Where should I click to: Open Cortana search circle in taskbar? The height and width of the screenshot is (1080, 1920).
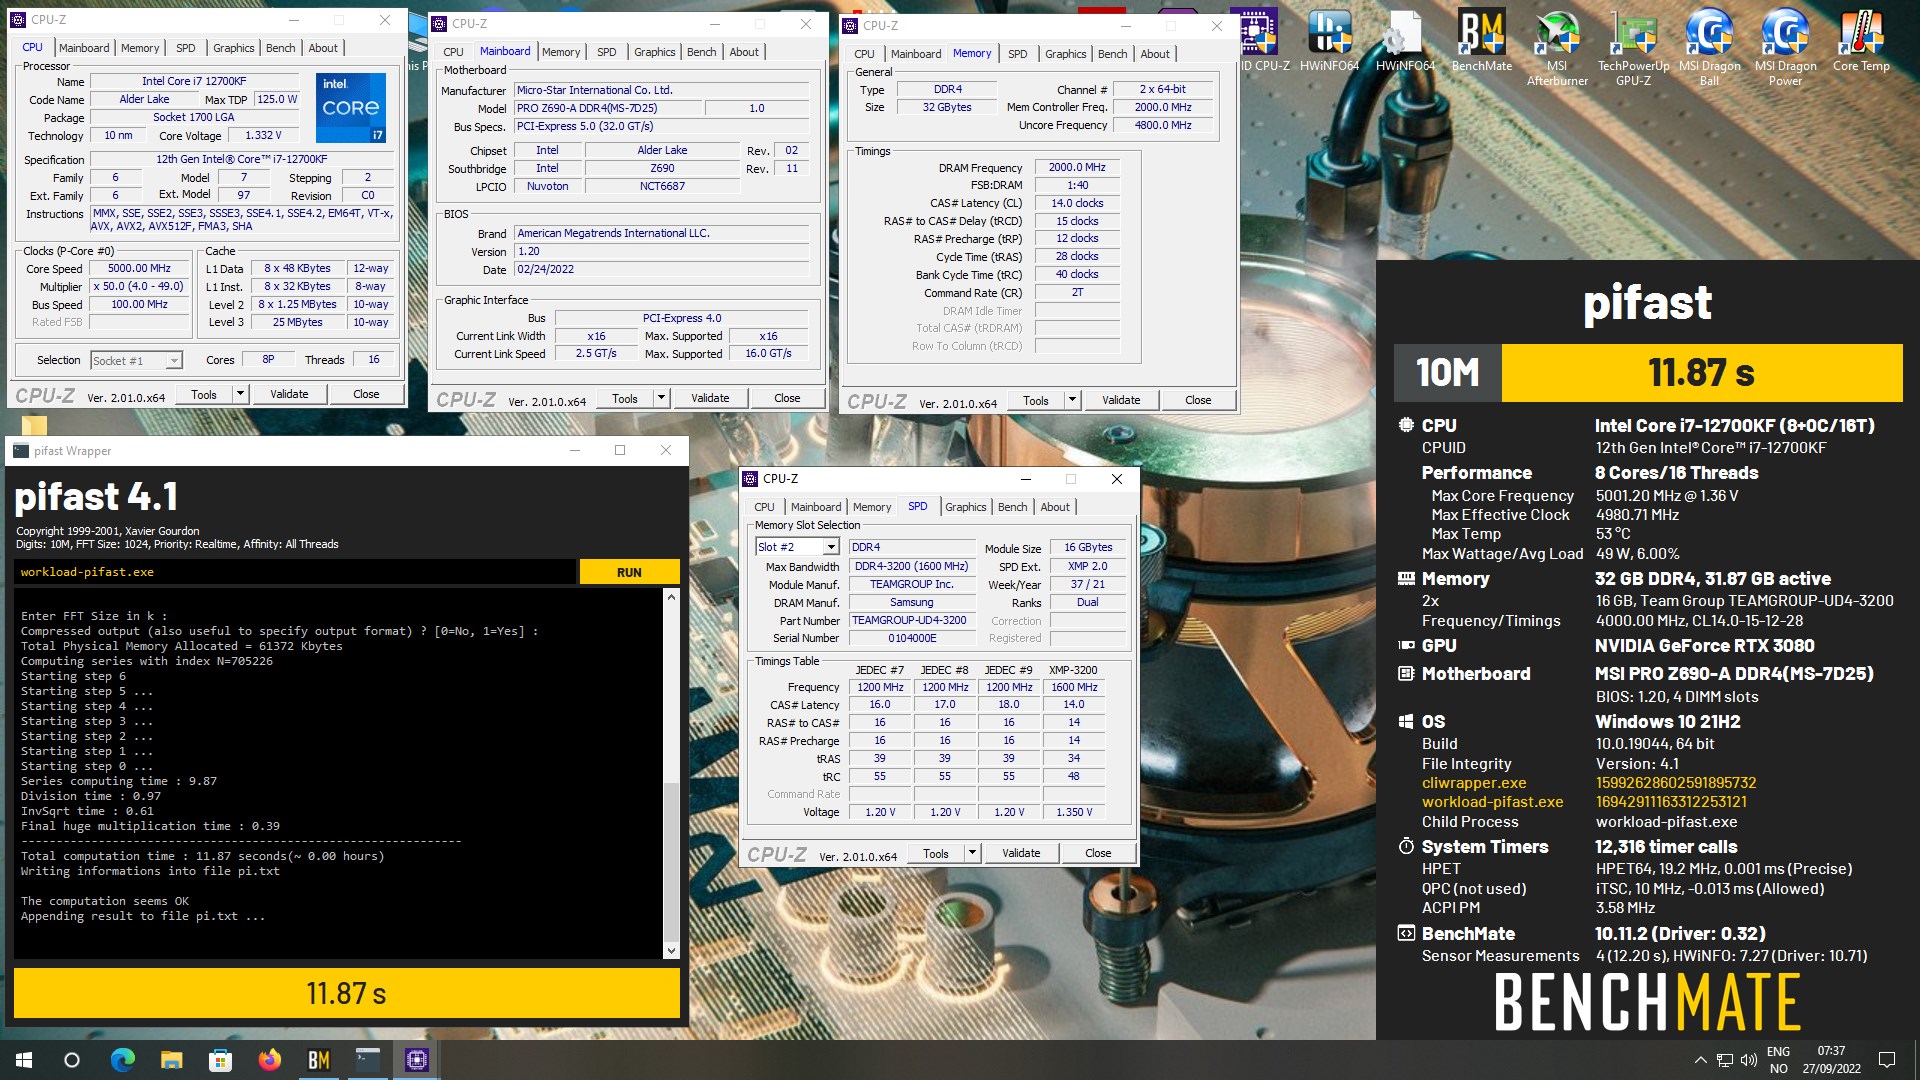72,1060
